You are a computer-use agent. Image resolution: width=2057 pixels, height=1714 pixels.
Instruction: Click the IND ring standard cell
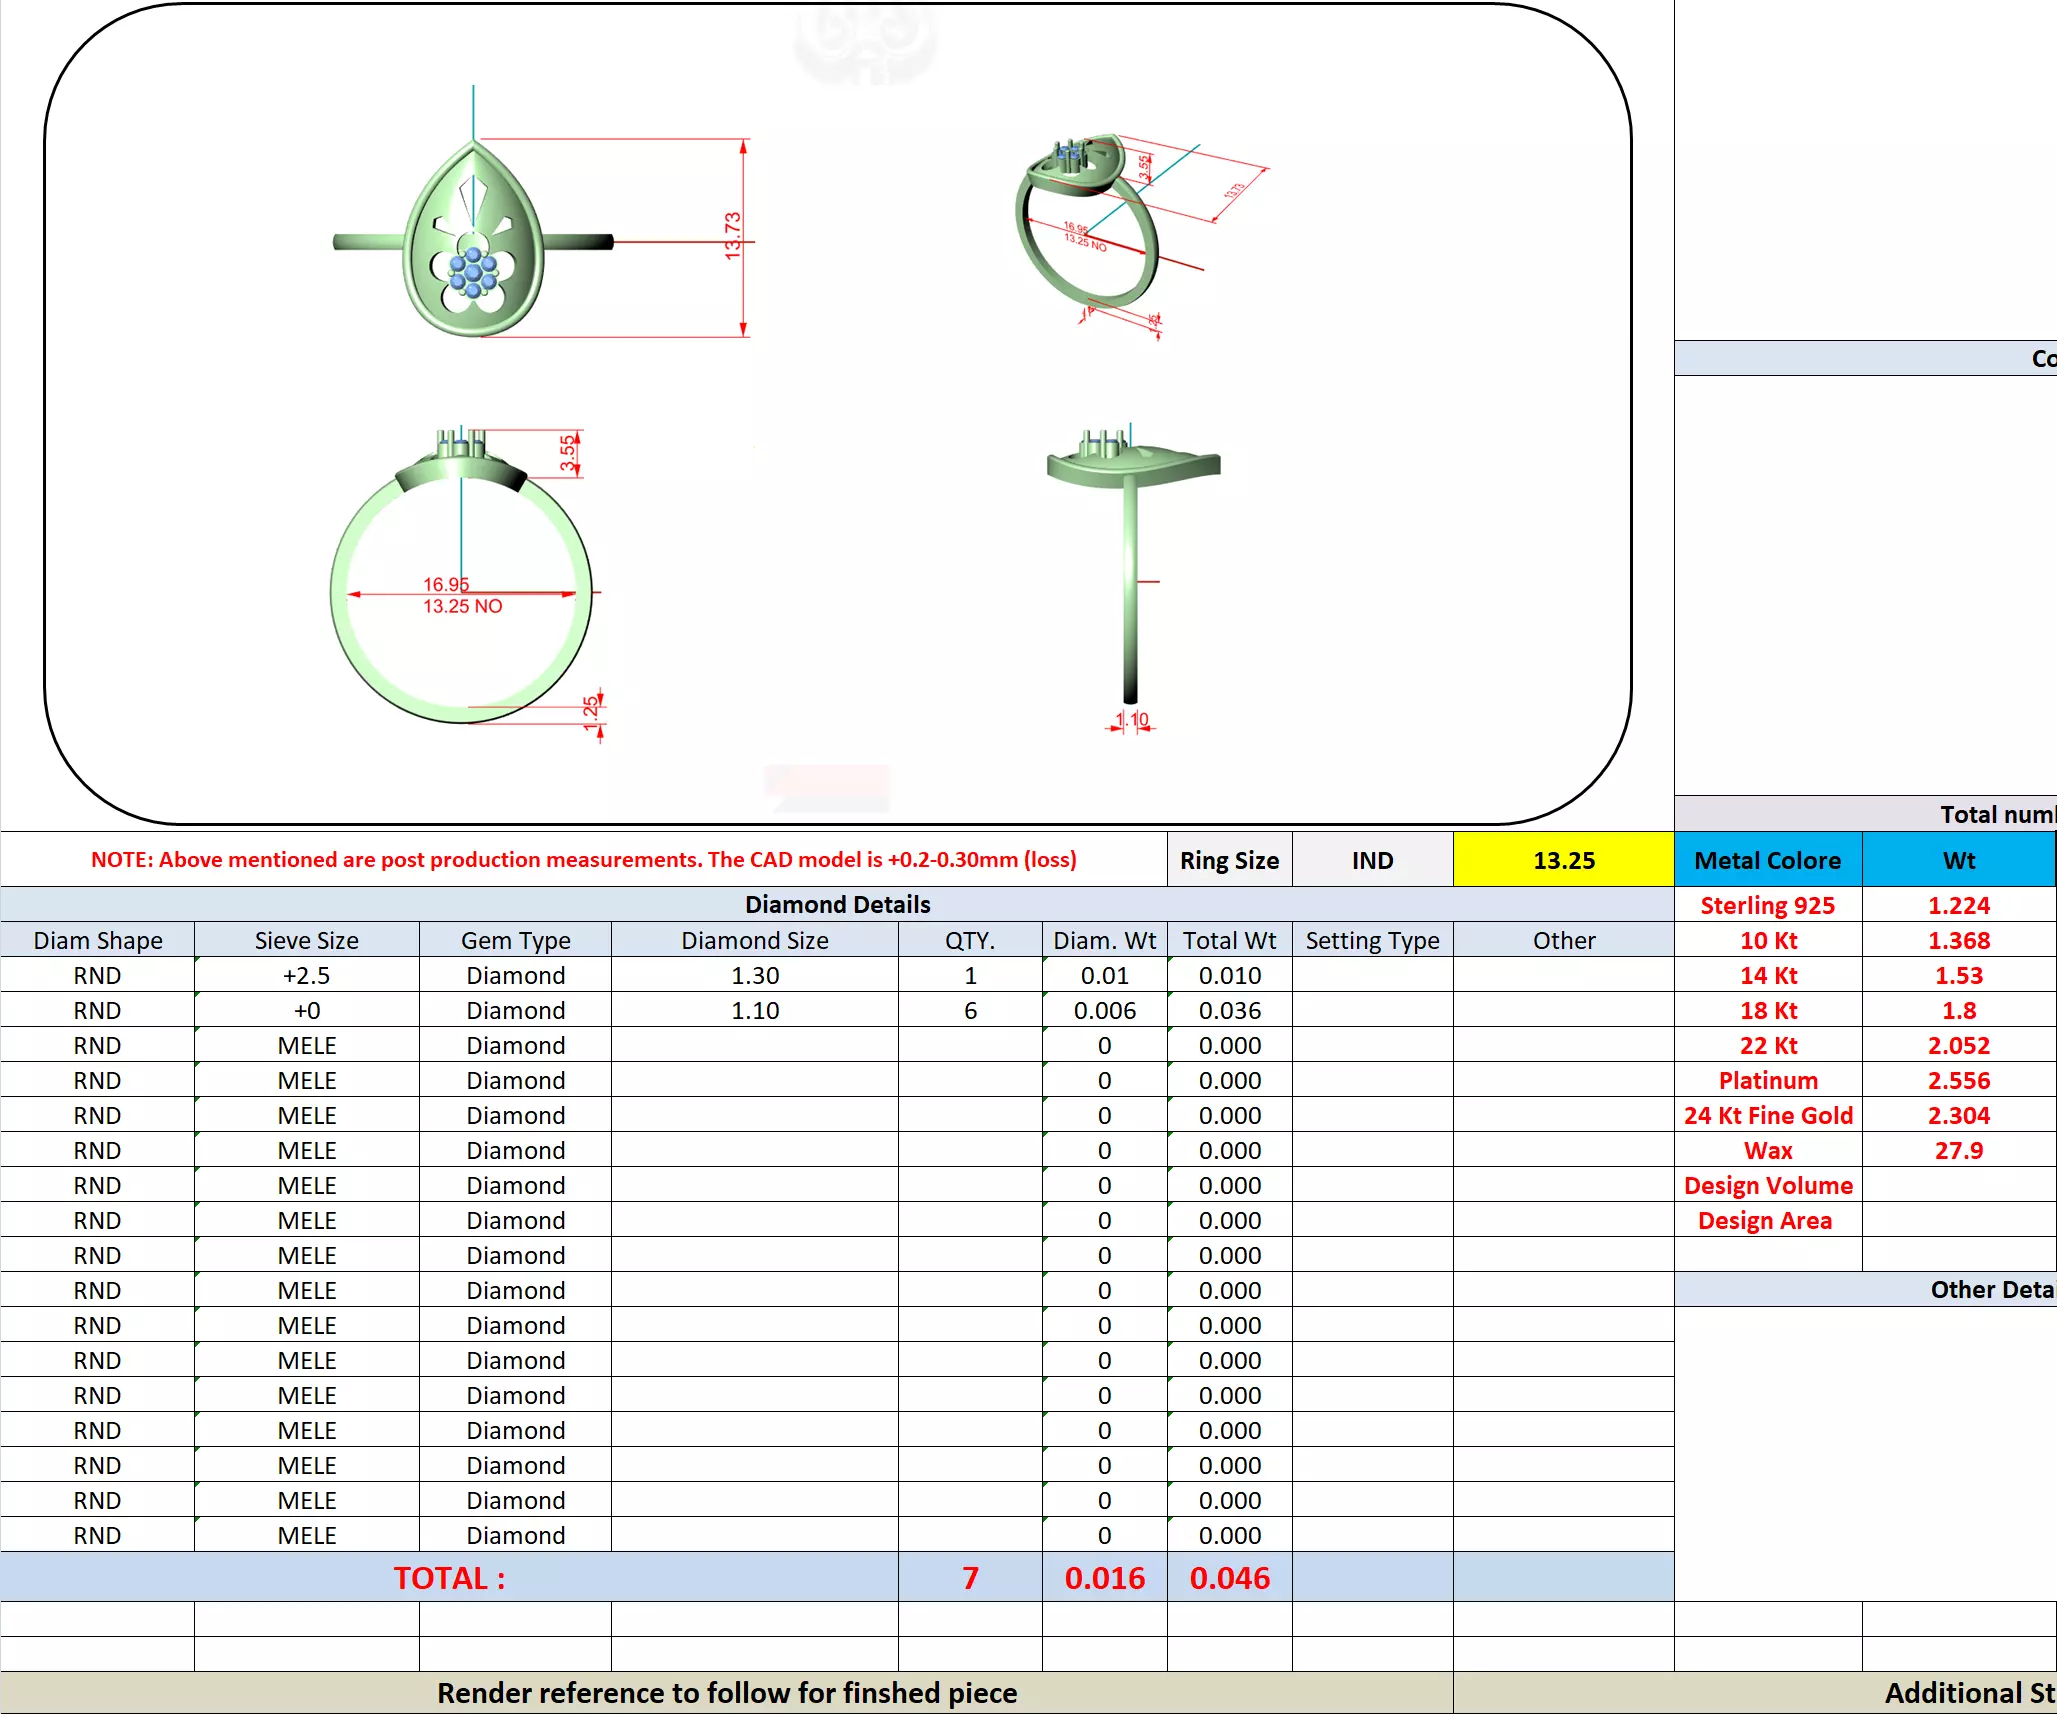pos(1372,860)
